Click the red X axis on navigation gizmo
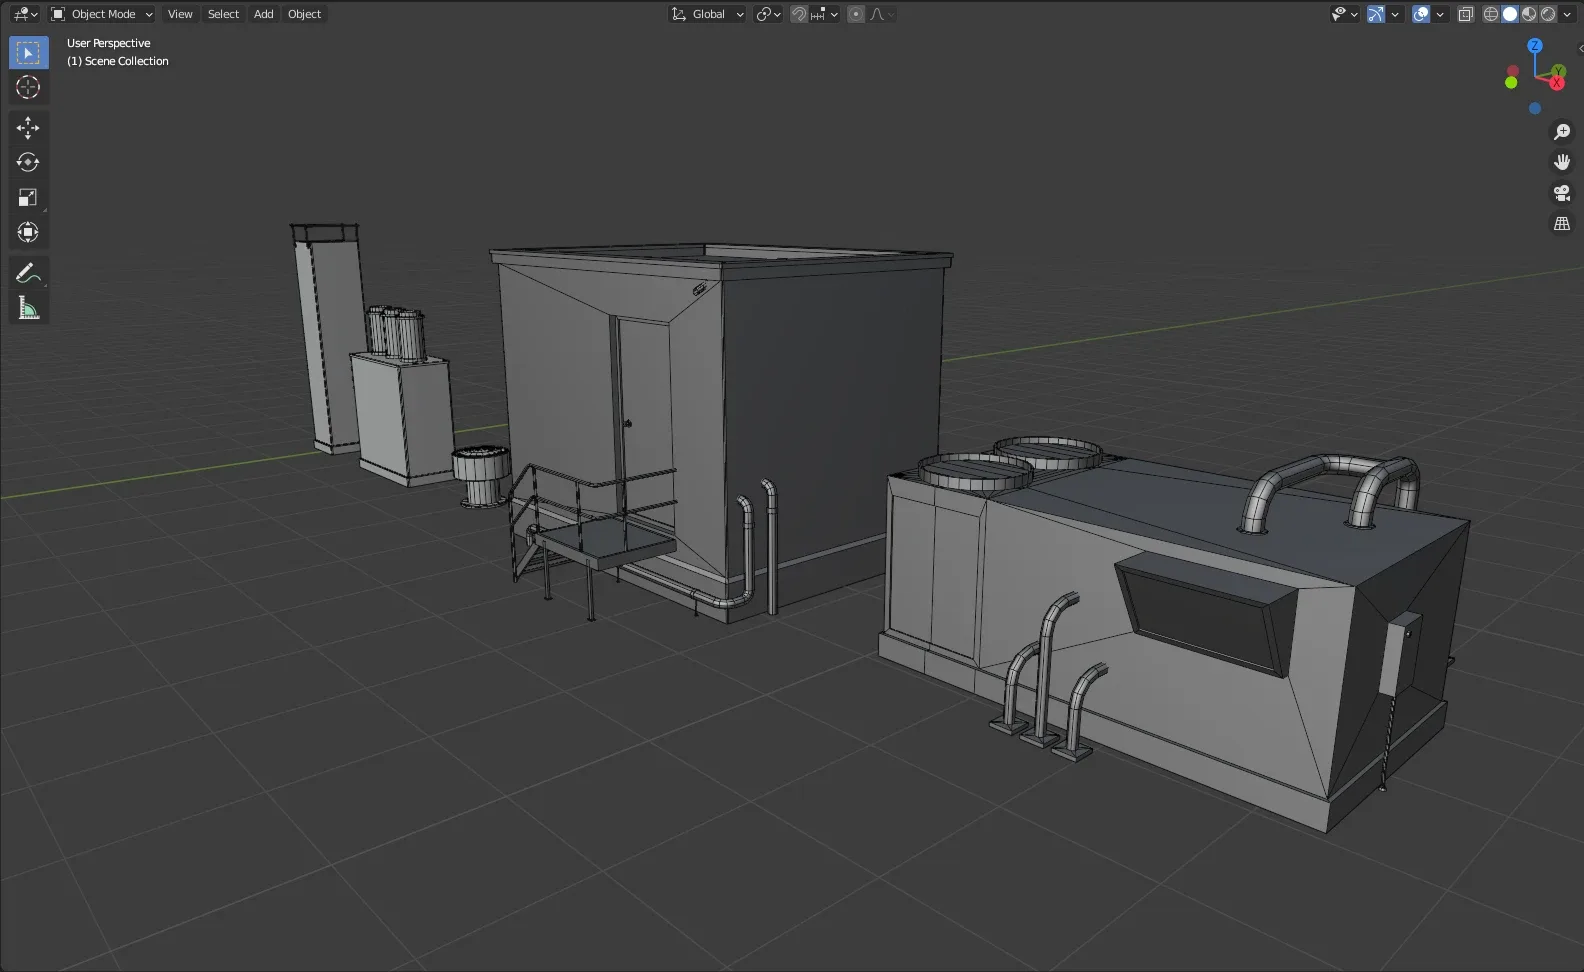Viewport: 1584px width, 972px height. point(1557,82)
